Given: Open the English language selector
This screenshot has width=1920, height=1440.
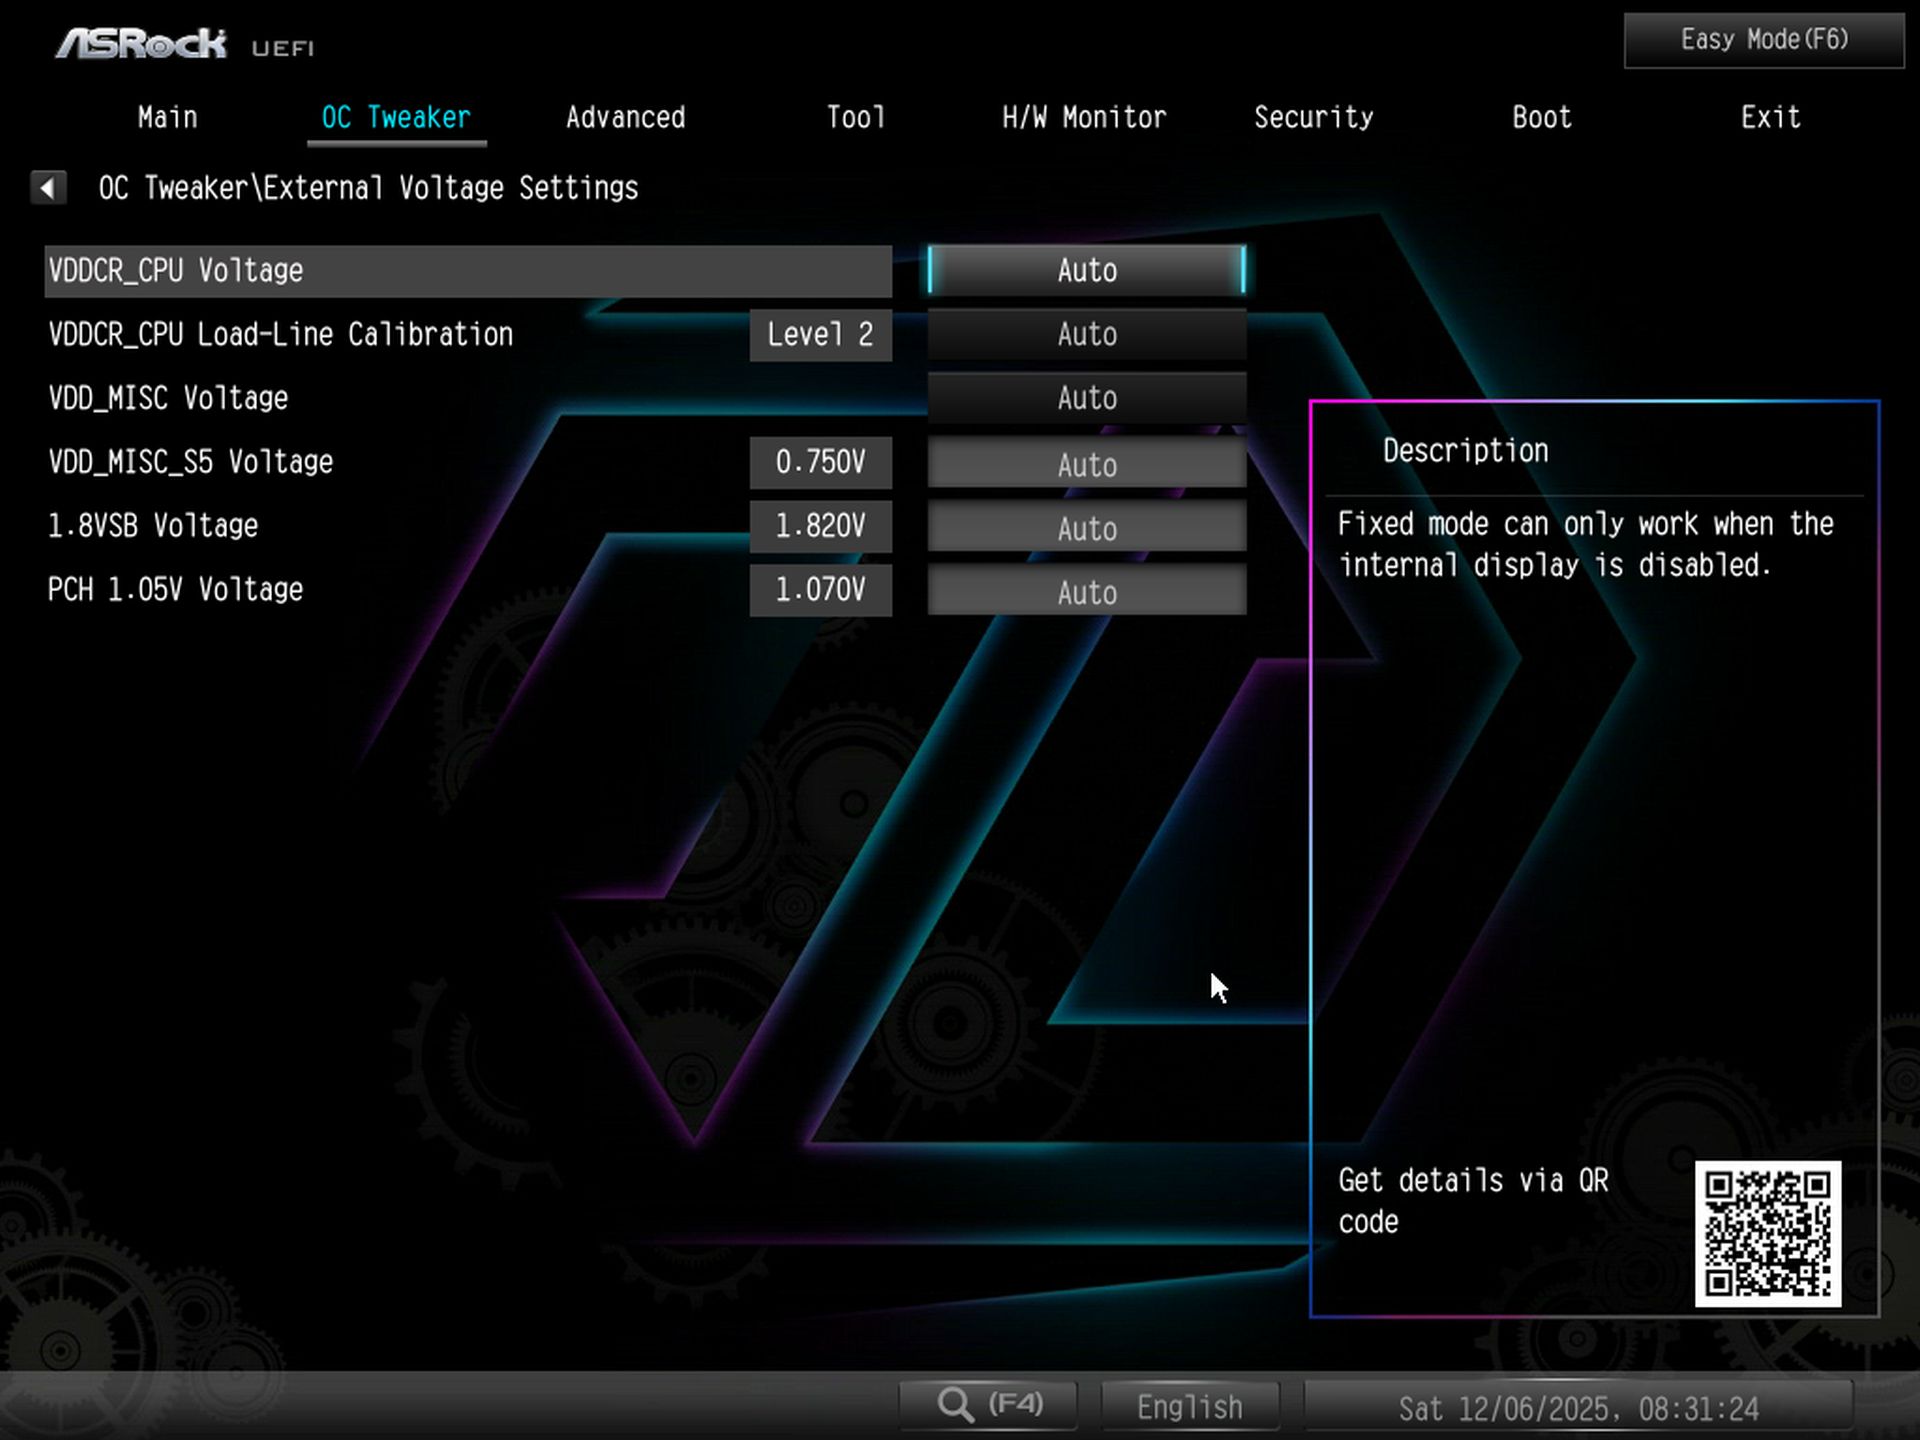Looking at the screenshot, I should [1188, 1404].
